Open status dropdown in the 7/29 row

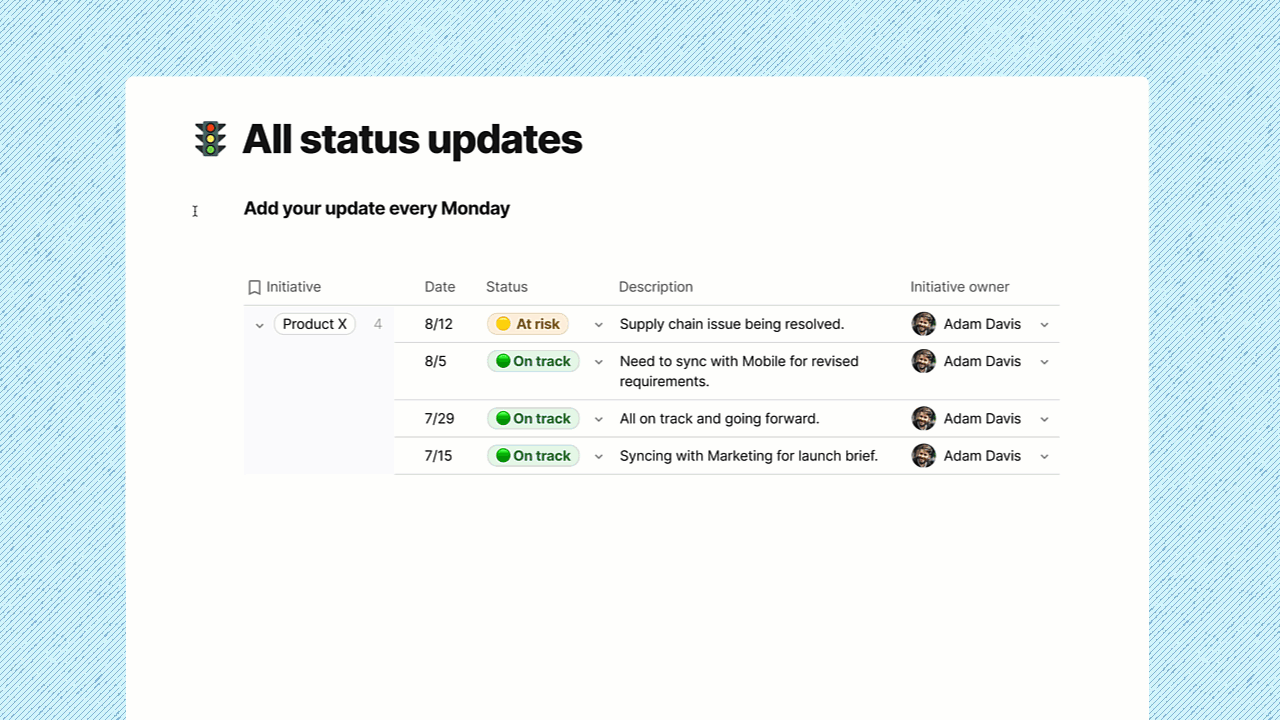(599, 420)
